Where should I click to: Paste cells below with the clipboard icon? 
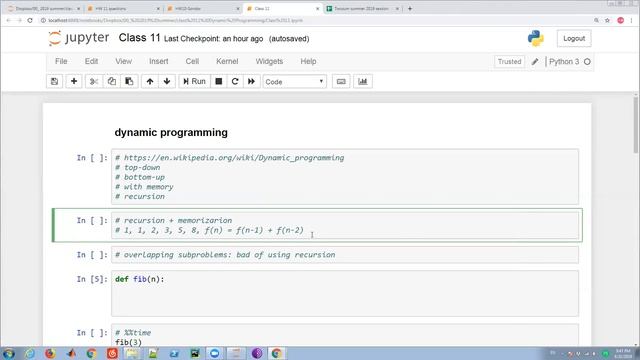[129, 81]
